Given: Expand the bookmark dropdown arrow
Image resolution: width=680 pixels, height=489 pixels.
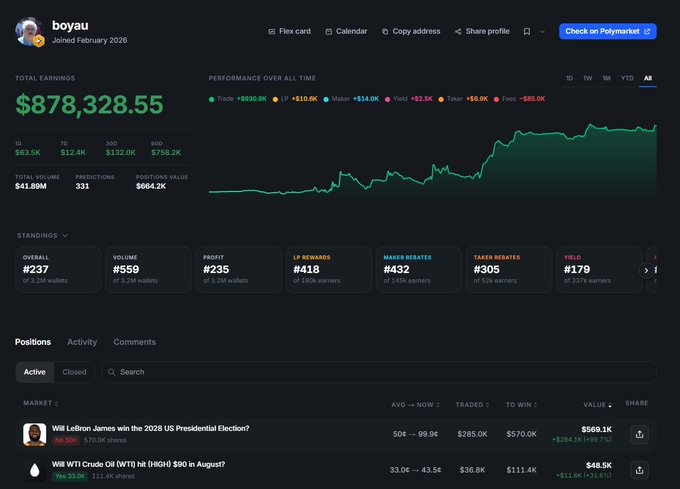Looking at the screenshot, I should point(542,32).
